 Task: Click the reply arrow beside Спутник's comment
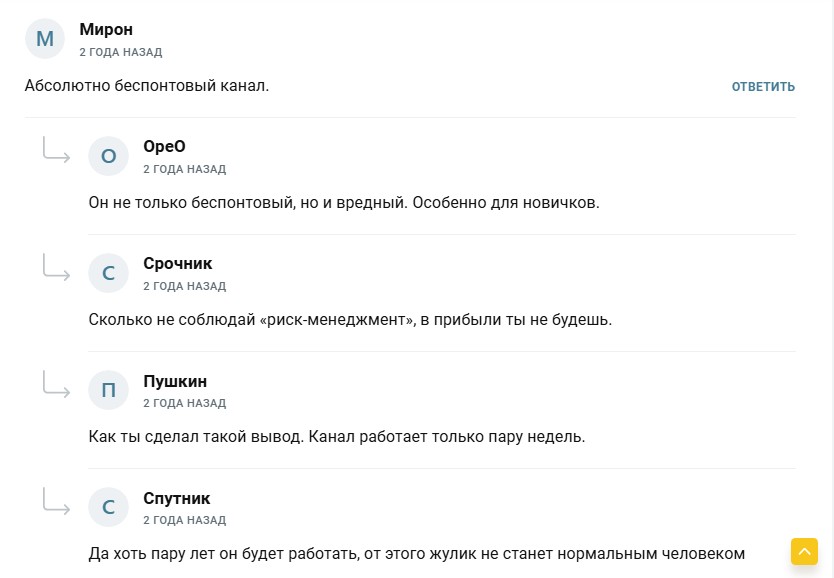coord(56,500)
